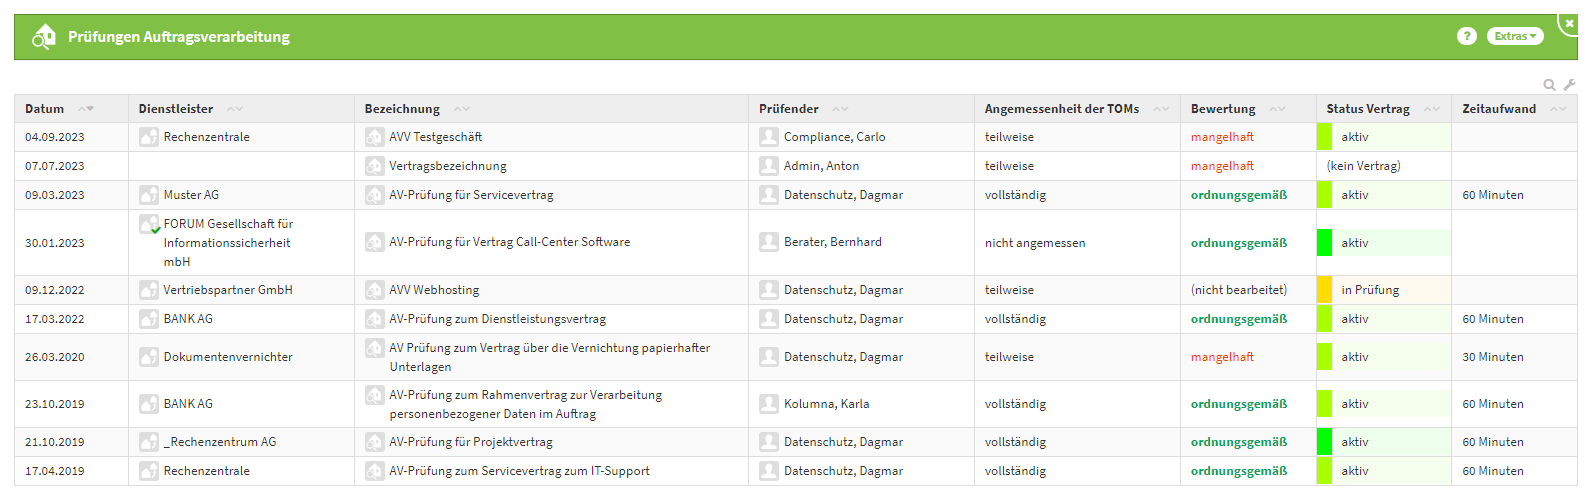Screen dimensions: 1596x496
Task: Click the icon next to AVV Webhosting
Action: [375, 290]
